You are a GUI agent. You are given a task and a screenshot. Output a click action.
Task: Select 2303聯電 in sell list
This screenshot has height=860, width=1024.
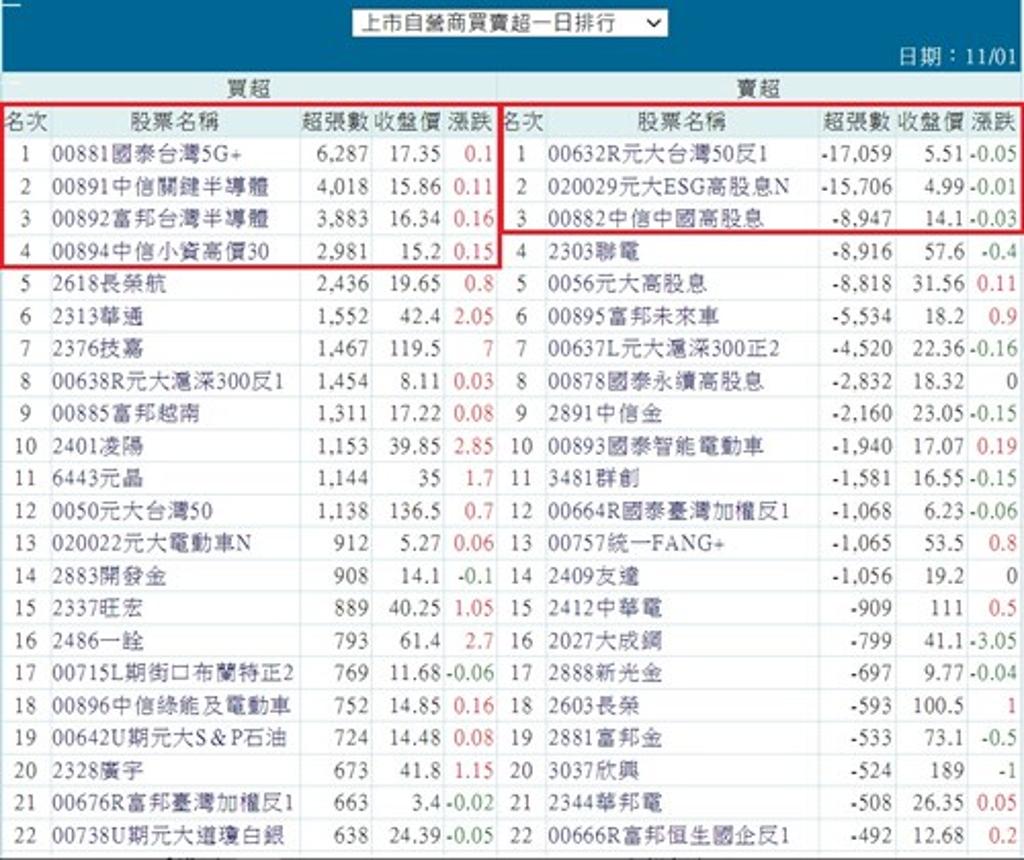(x=593, y=251)
